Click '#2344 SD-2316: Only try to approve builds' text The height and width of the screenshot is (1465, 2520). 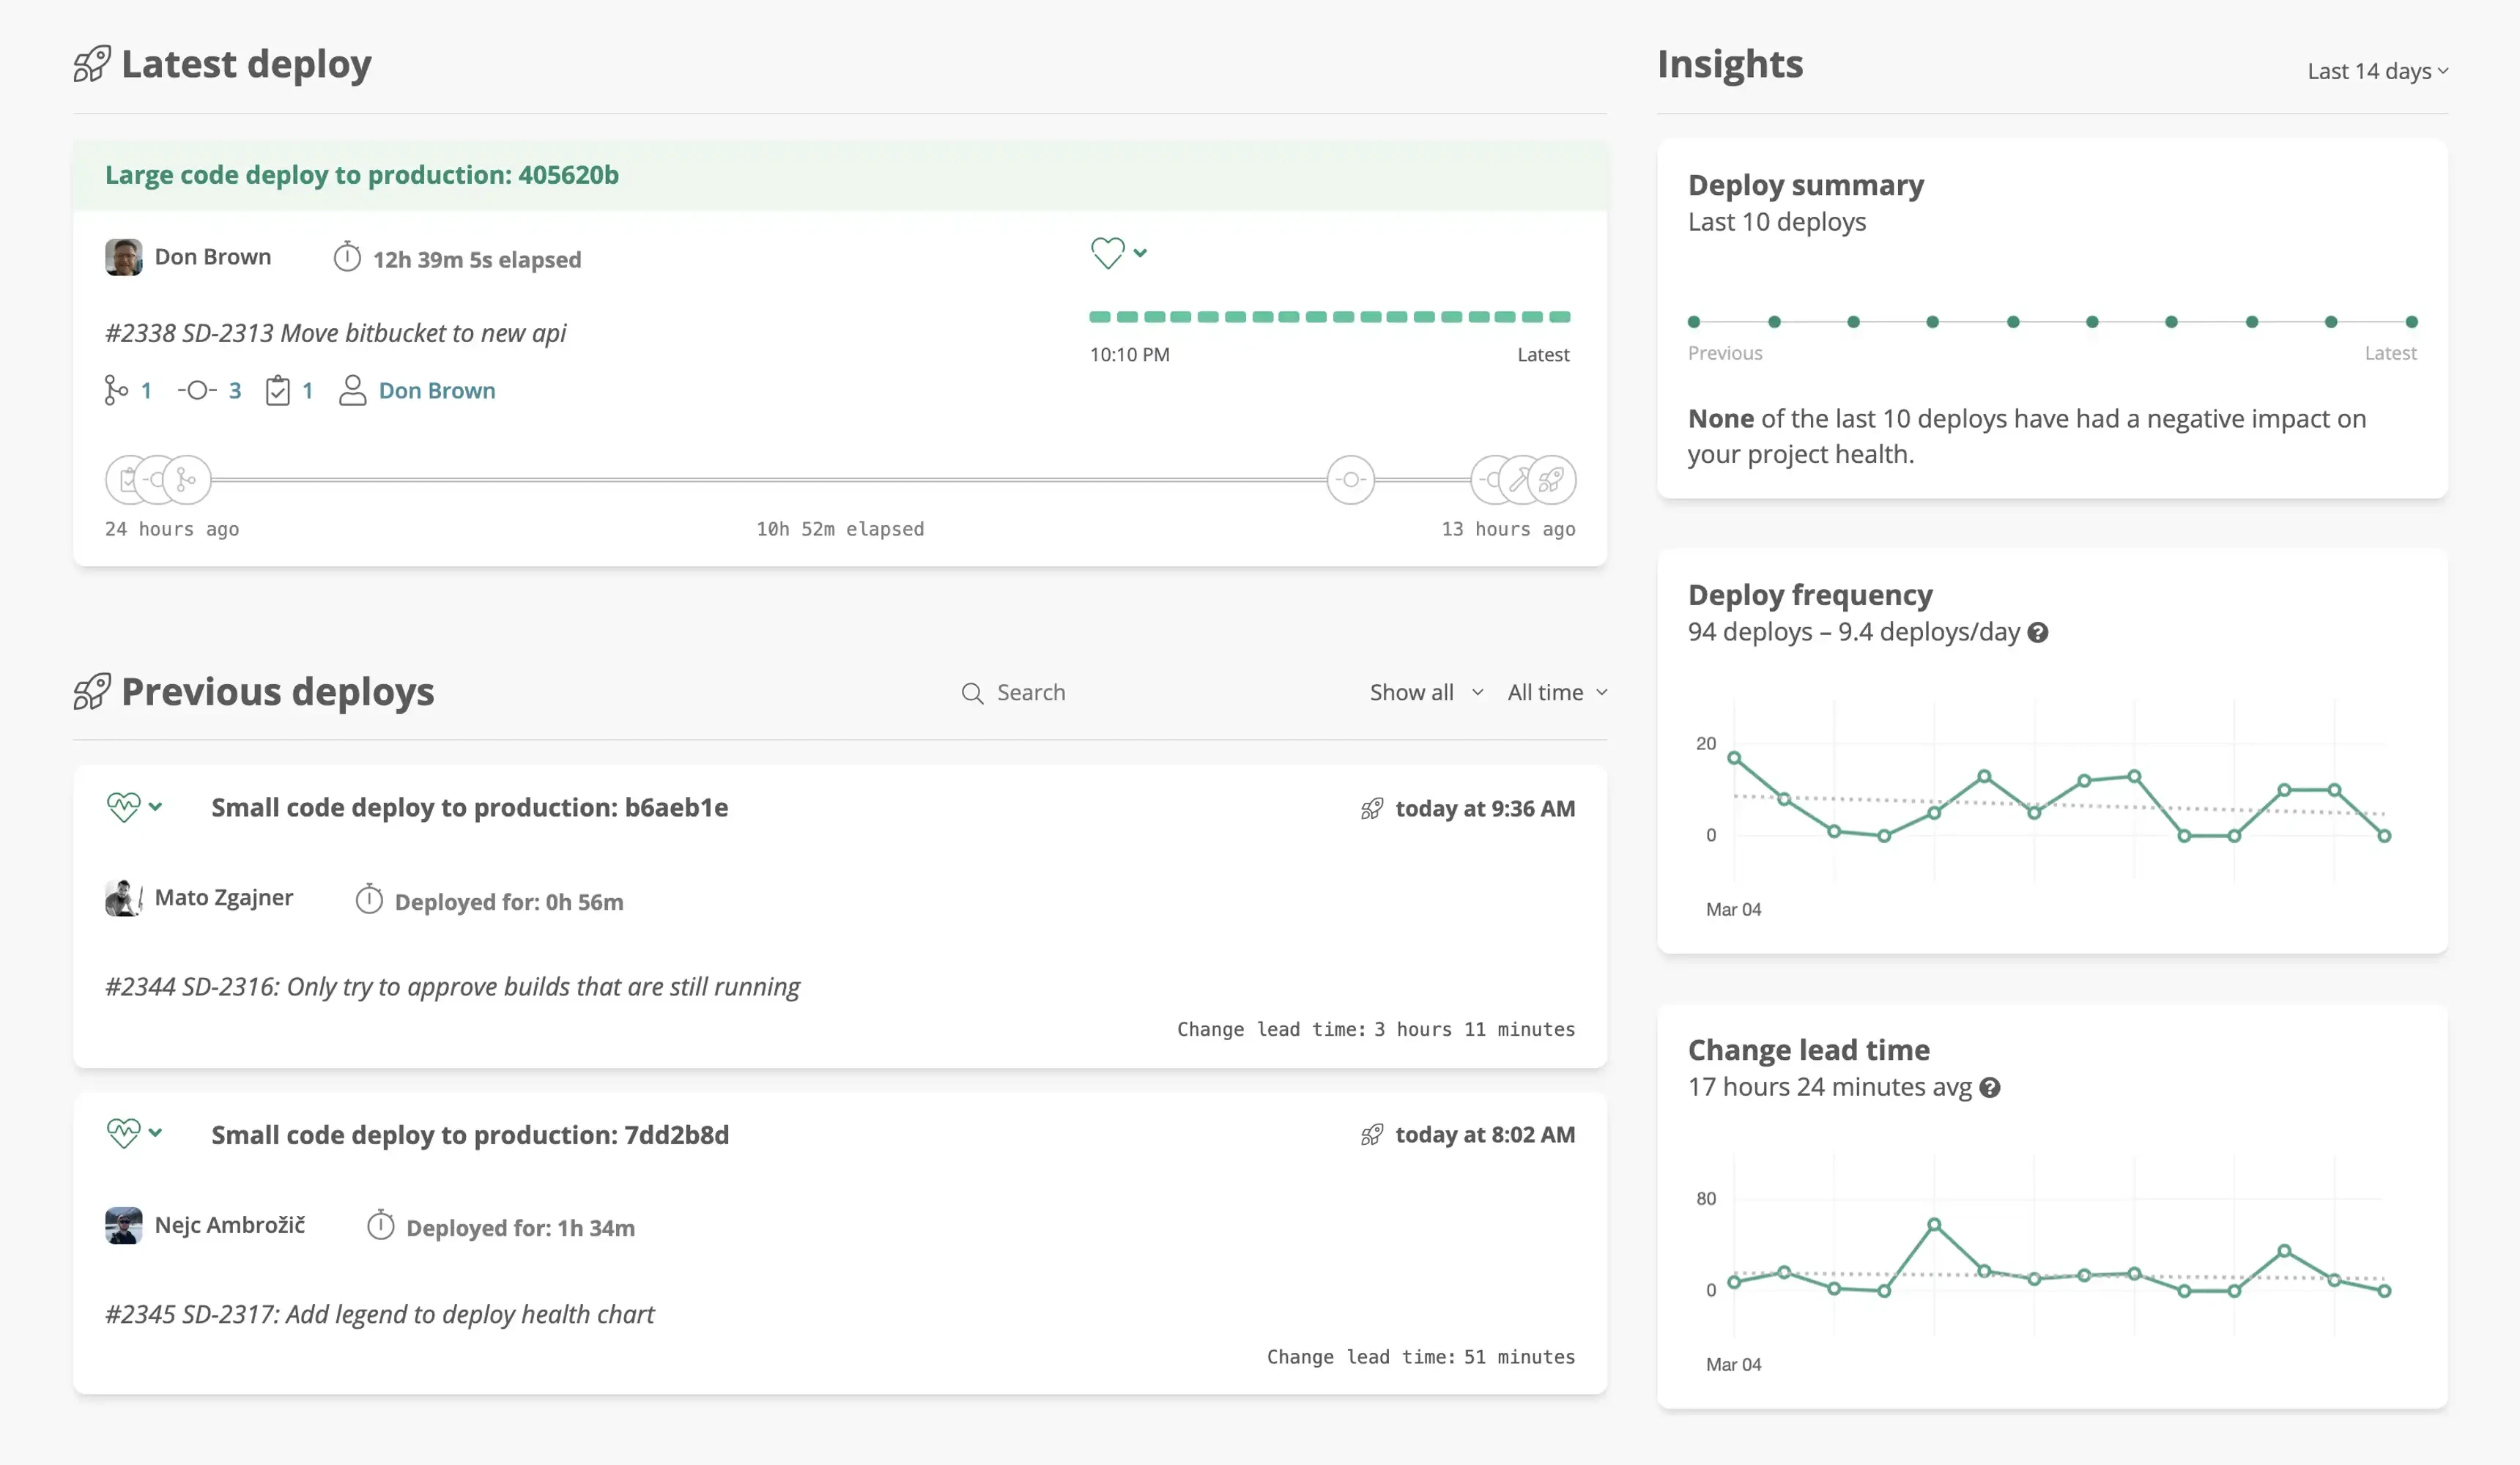452,987
